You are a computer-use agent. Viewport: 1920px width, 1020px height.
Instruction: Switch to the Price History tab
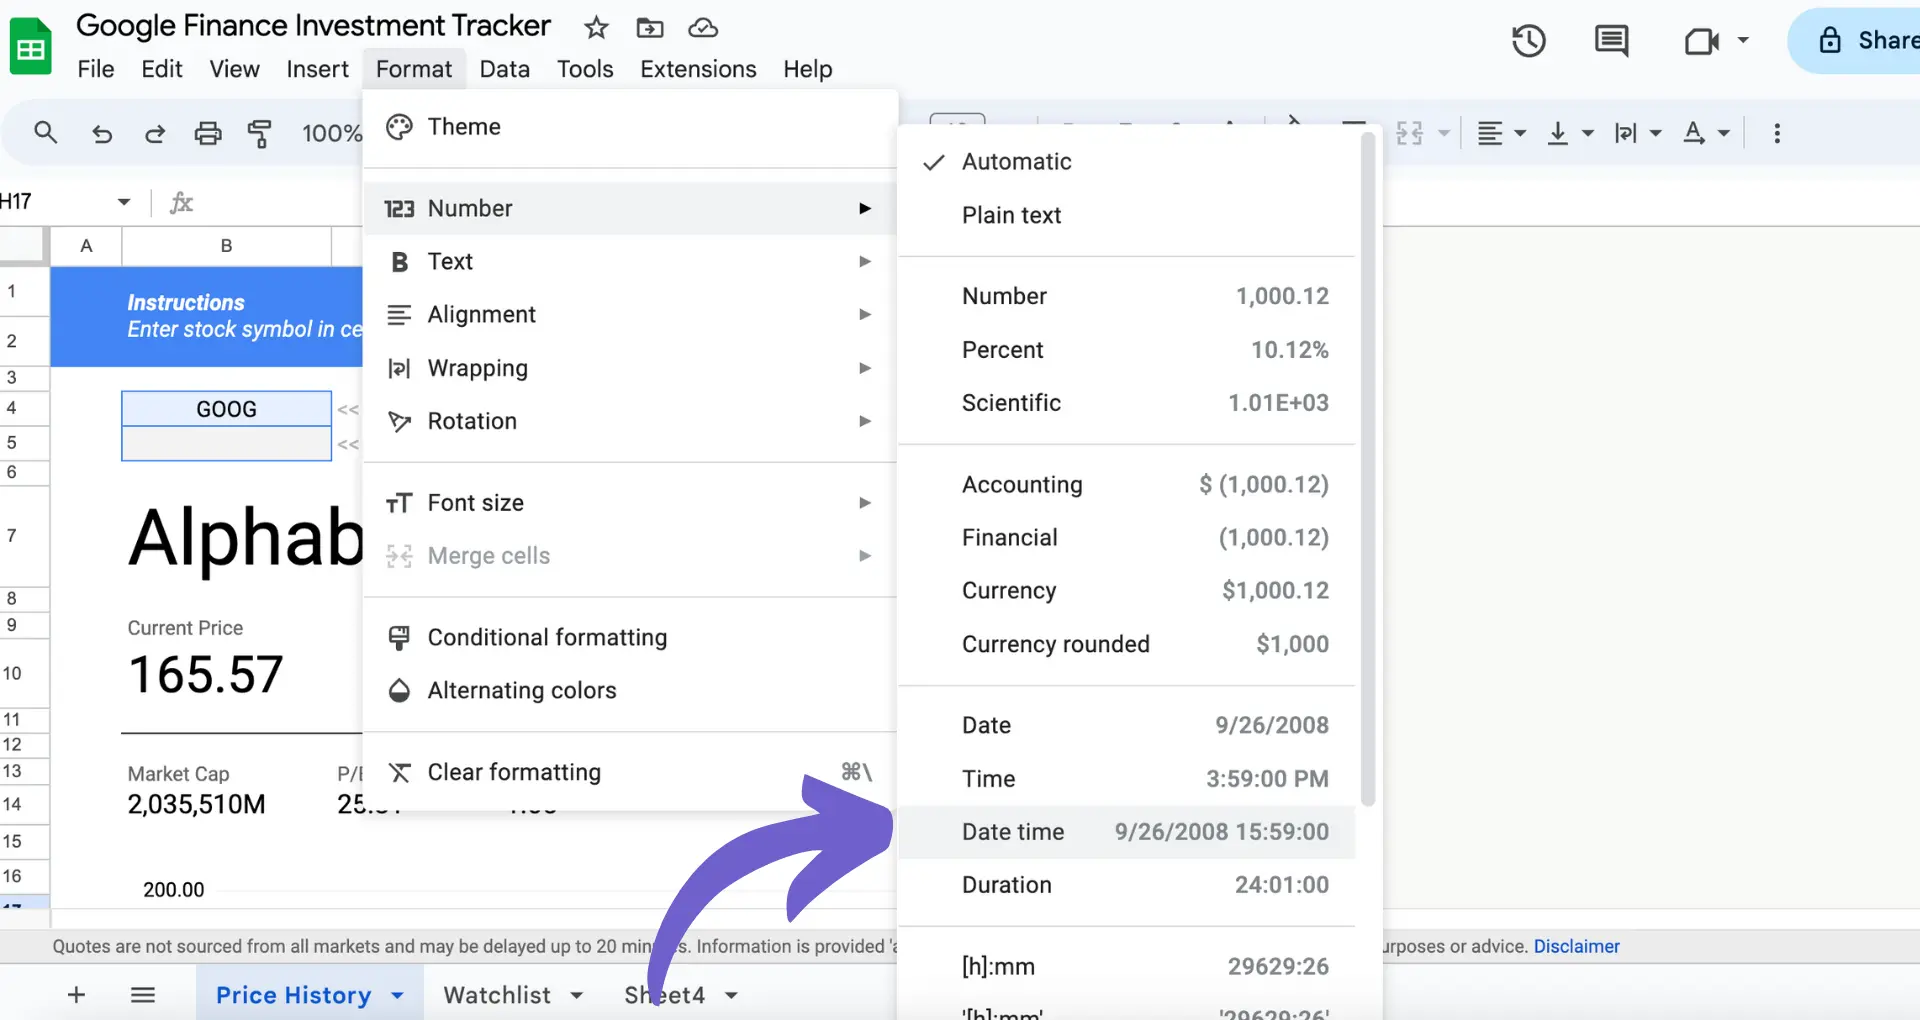pos(293,995)
